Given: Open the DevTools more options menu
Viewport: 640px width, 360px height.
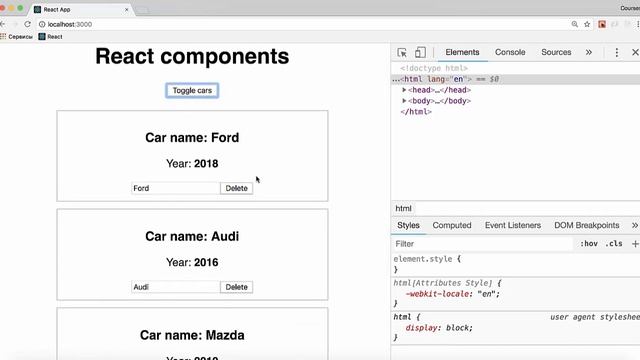Looking at the screenshot, I should pos(617,52).
